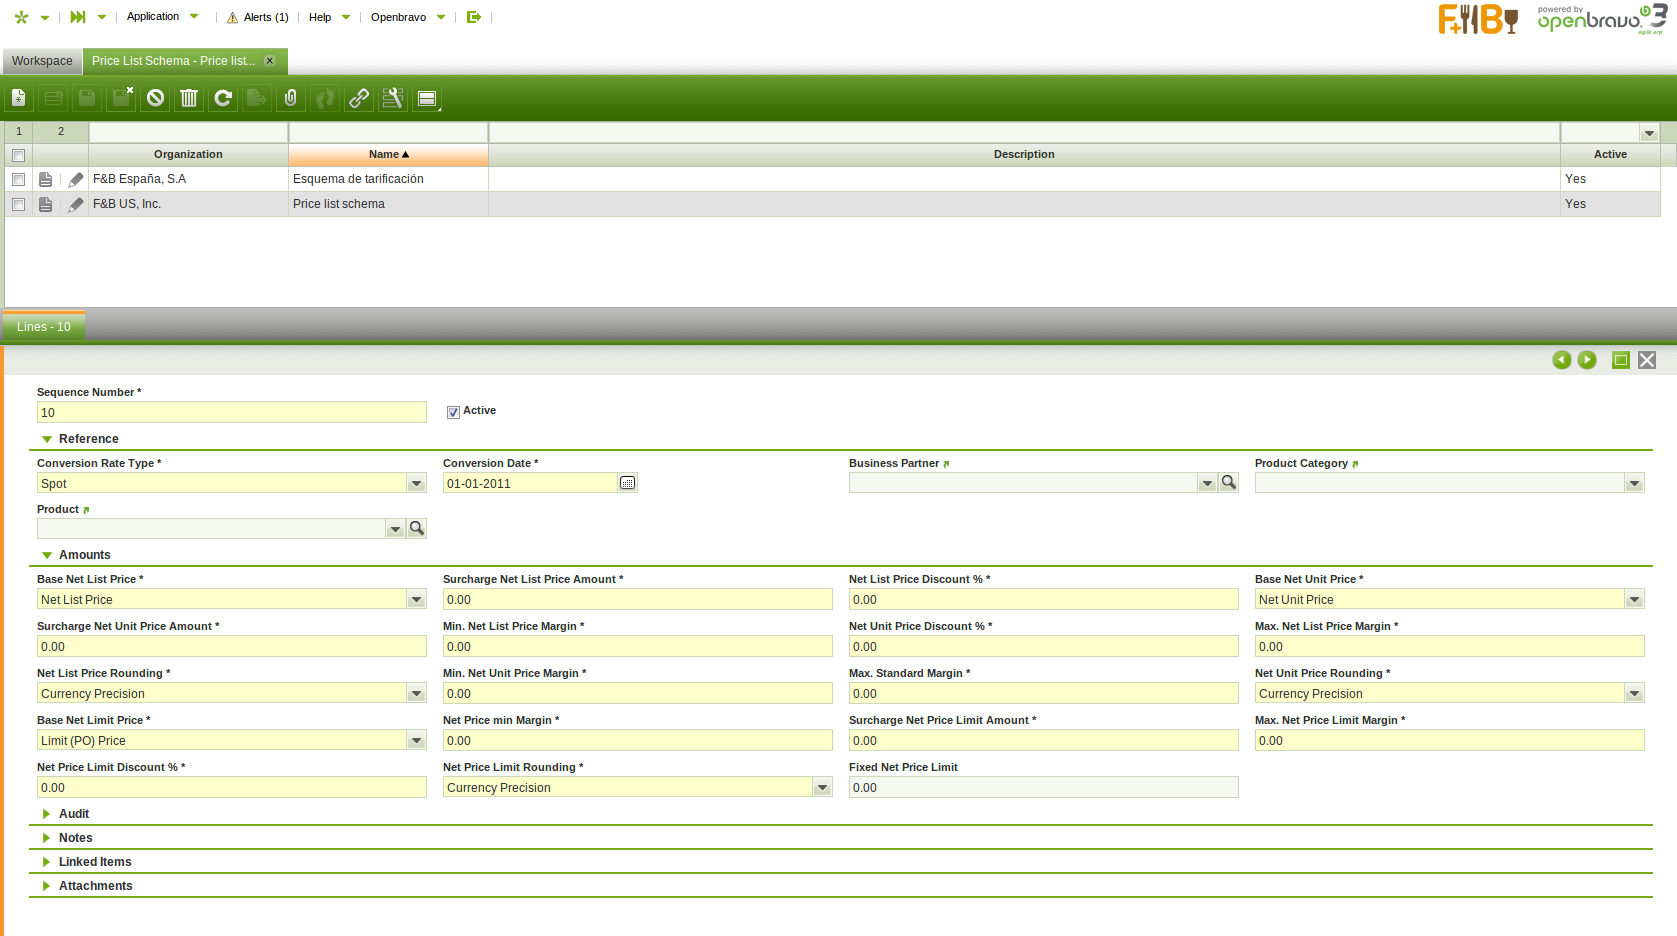Click the chain link icon in toolbar

(x=359, y=98)
